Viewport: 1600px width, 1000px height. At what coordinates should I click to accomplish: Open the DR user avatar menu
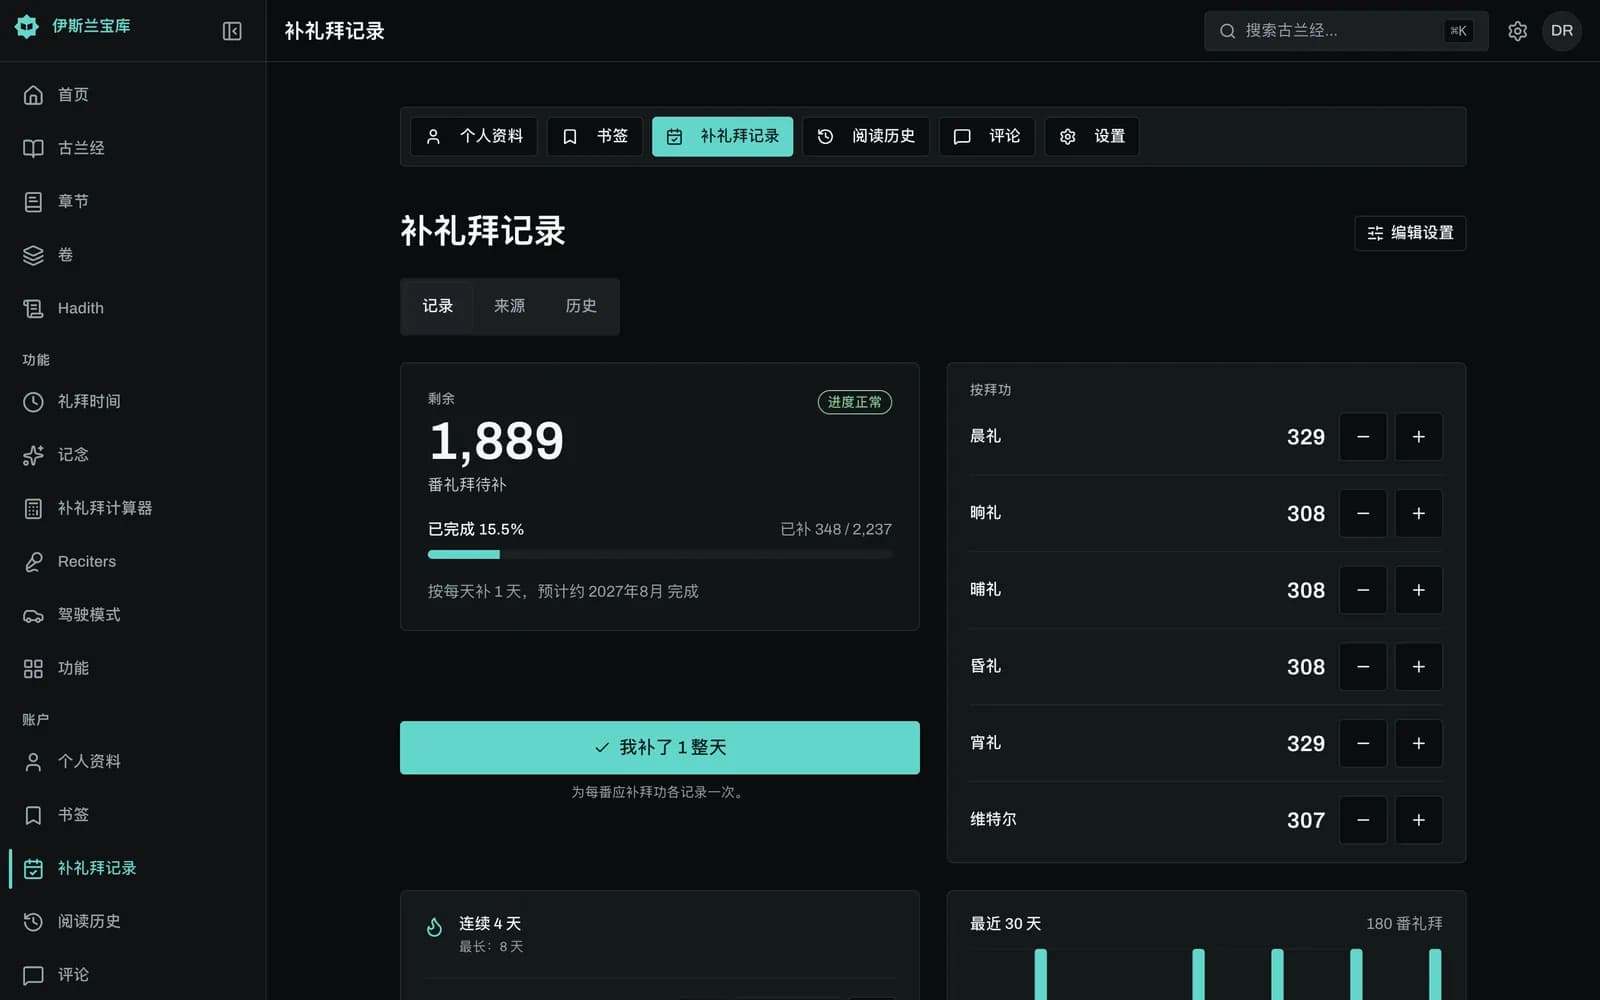point(1561,31)
